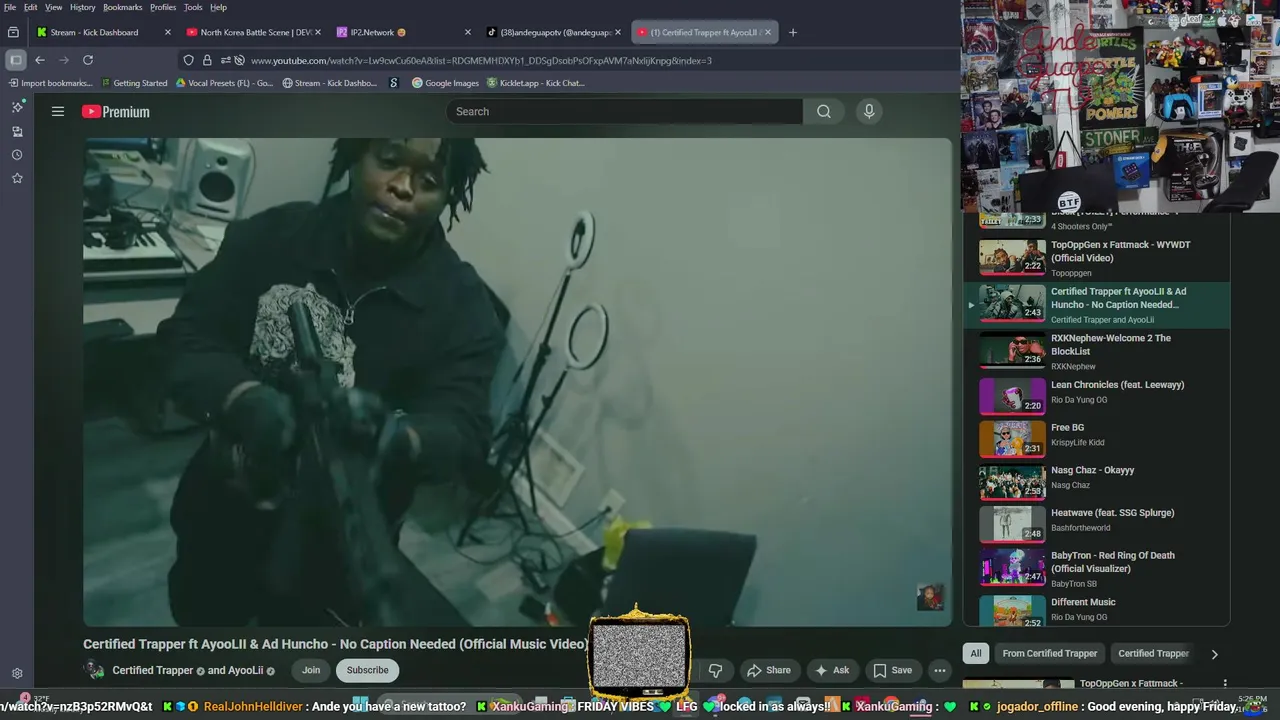Click the Ask AI button
Screen dimensions: 1280x720
point(832,670)
